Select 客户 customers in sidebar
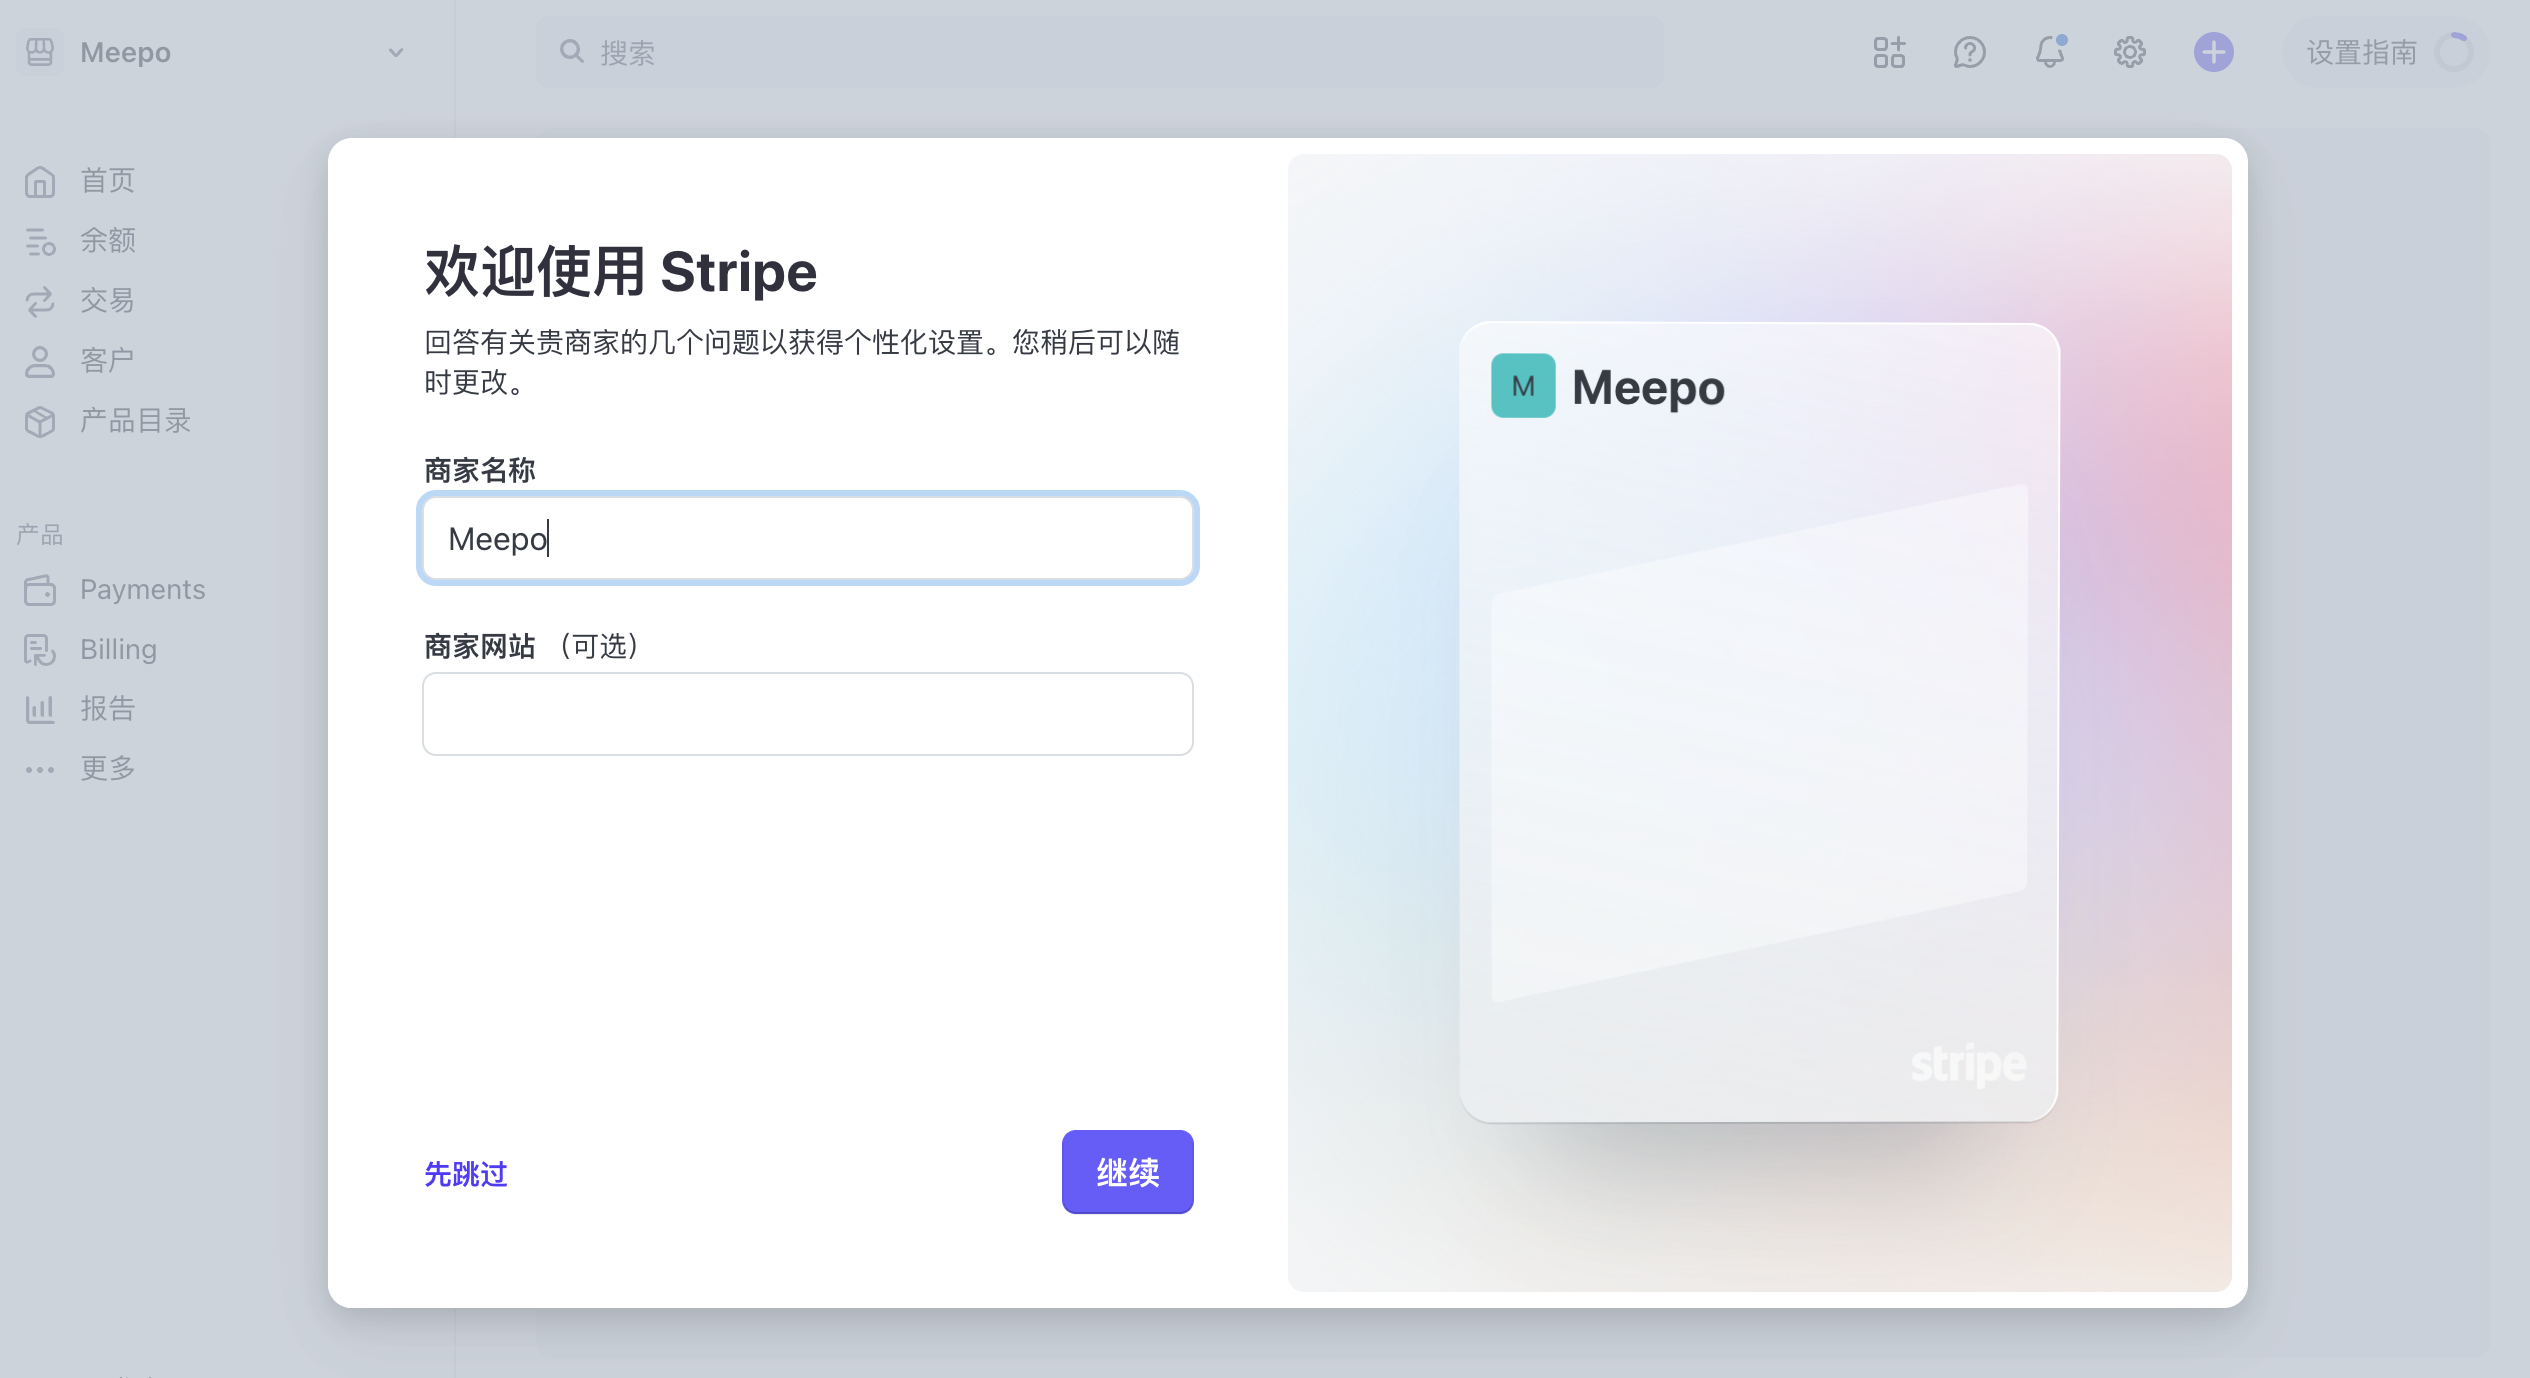 [107, 361]
